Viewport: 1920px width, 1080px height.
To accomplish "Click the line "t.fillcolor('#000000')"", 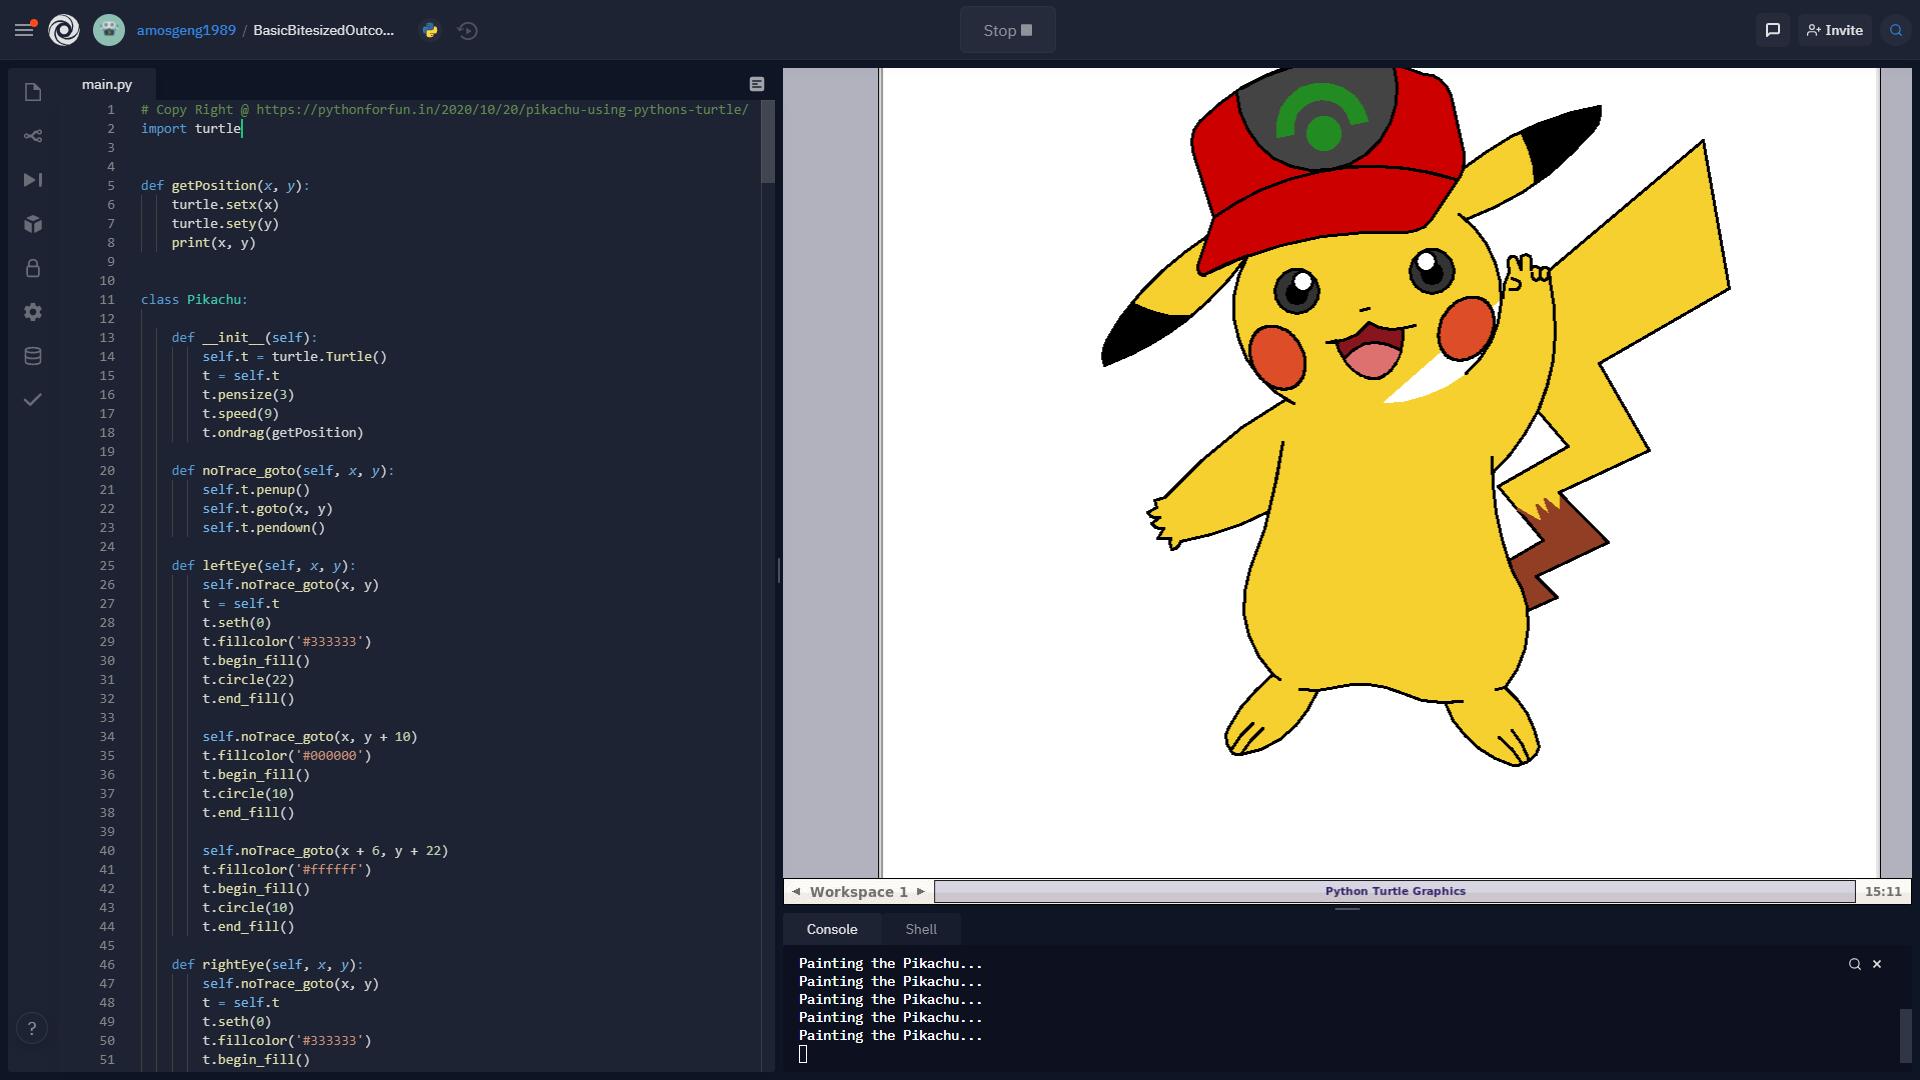I will [x=287, y=756].
